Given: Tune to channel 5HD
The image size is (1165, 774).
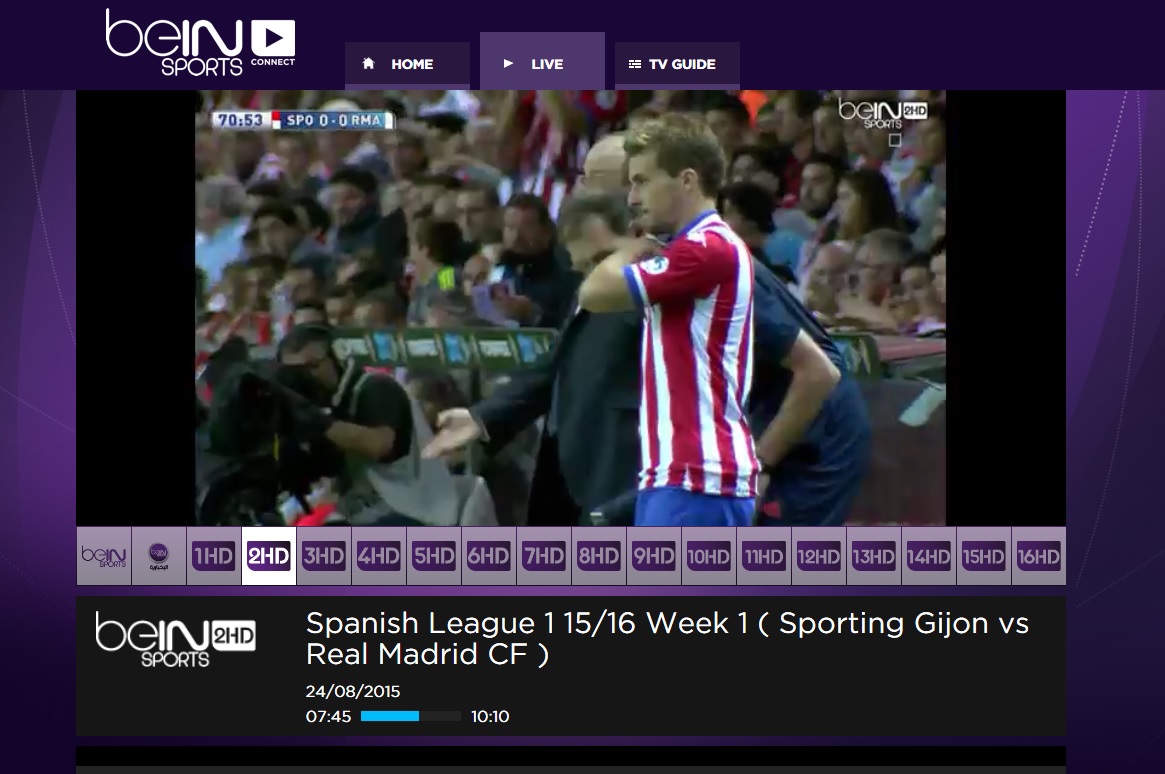Looking at the screenshot, I should pos(434,556).
